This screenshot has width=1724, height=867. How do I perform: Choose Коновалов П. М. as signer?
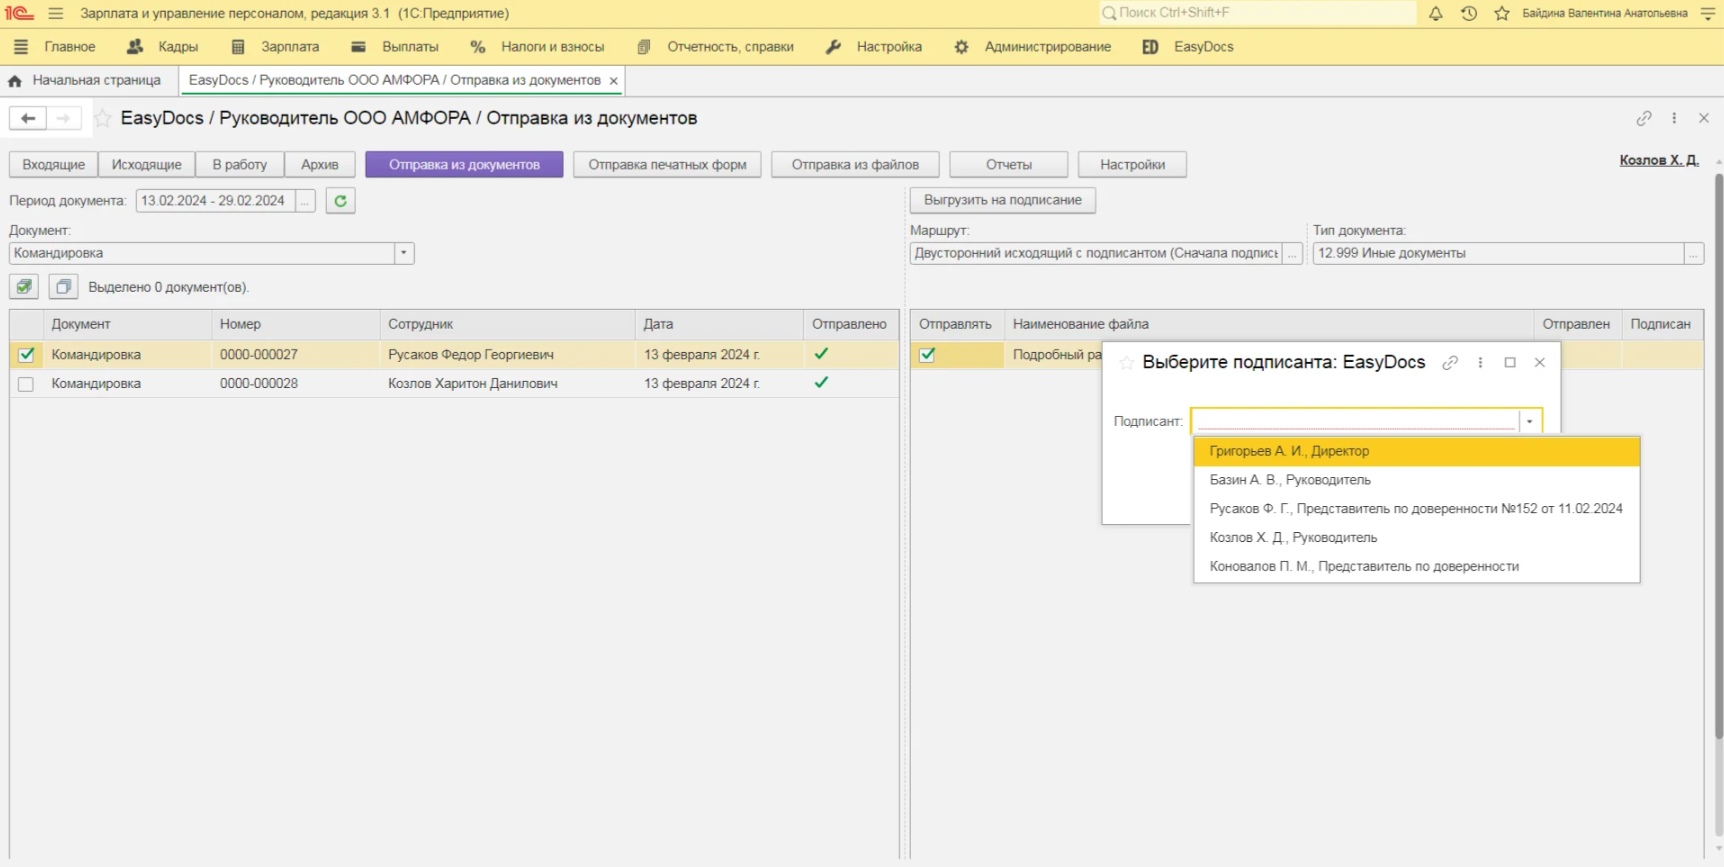pos(1417,567)
